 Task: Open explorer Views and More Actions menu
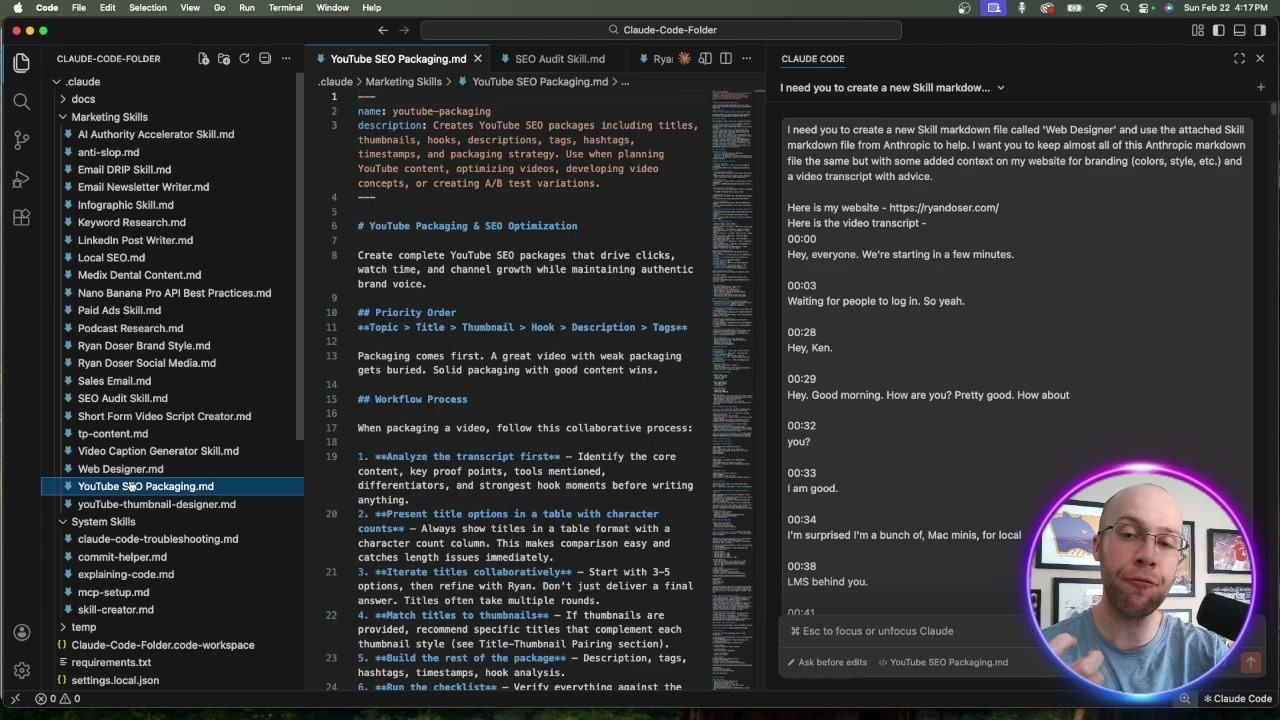pos(286,59)
